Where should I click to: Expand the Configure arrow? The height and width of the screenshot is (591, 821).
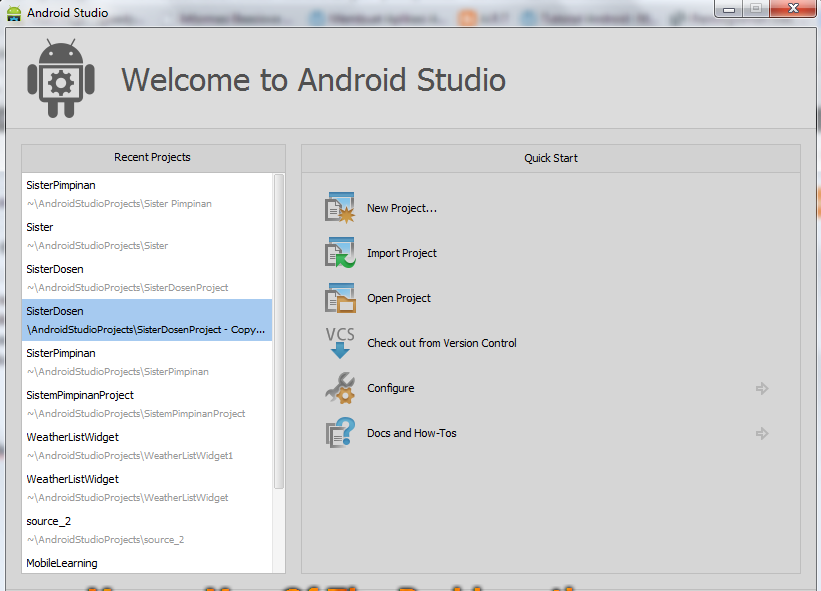tap(762, 388)
